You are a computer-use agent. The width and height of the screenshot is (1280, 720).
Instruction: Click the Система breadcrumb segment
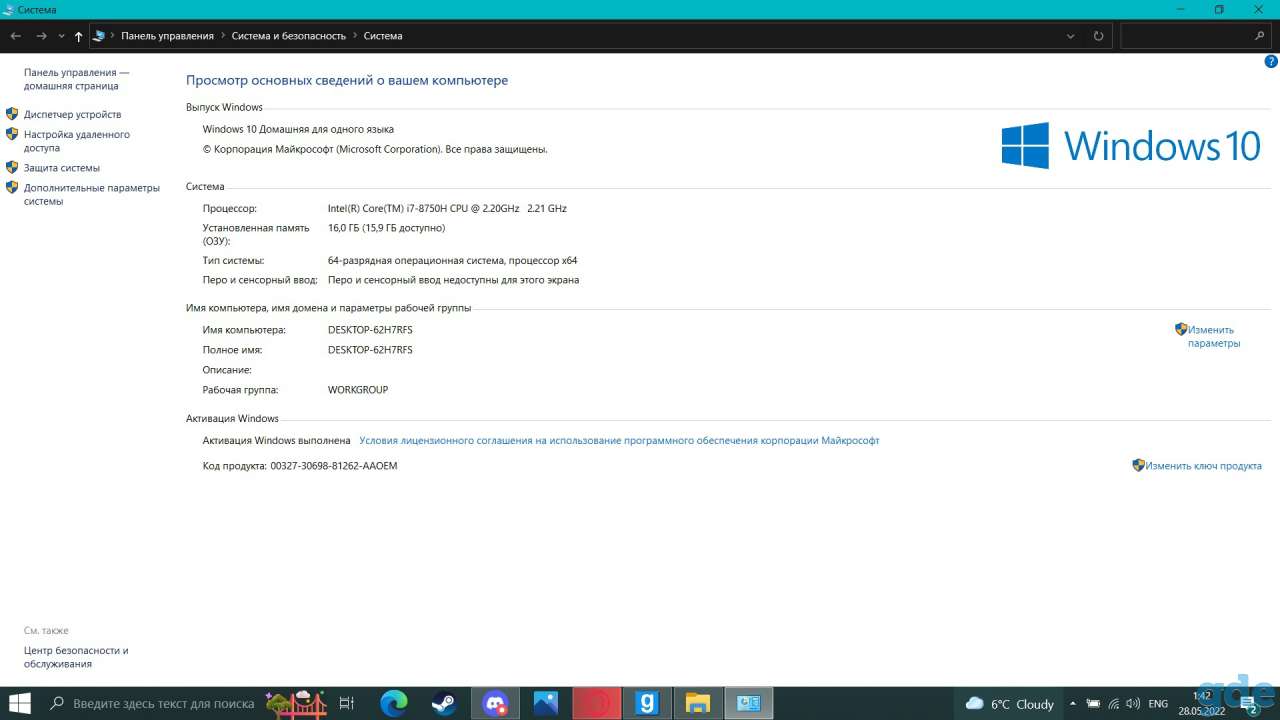[383, 36]
